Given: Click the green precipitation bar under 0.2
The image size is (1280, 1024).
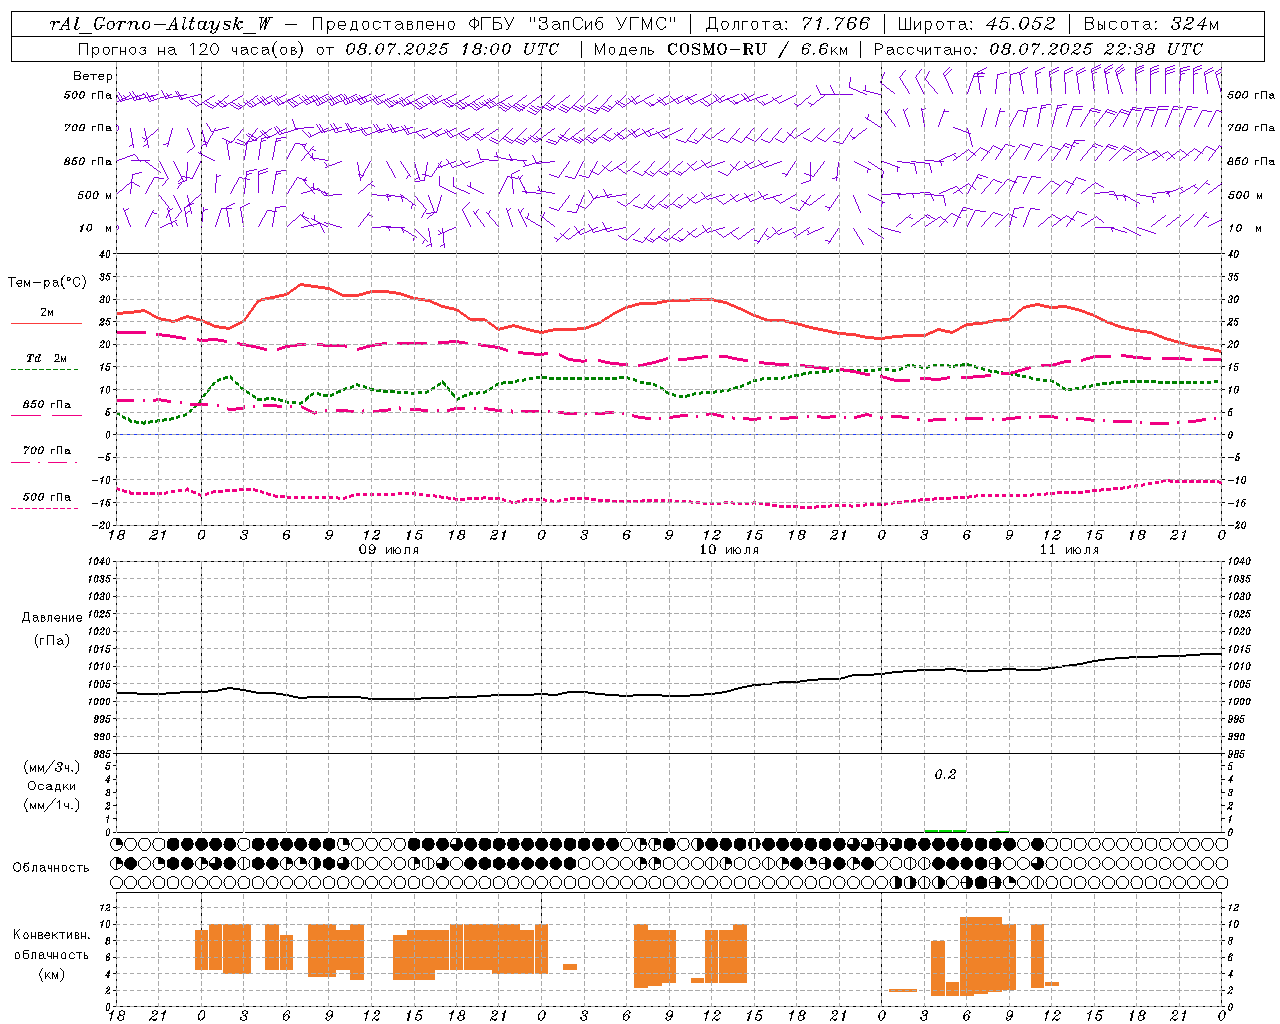Looking at the screenshot, I should [x=945, y=830].
